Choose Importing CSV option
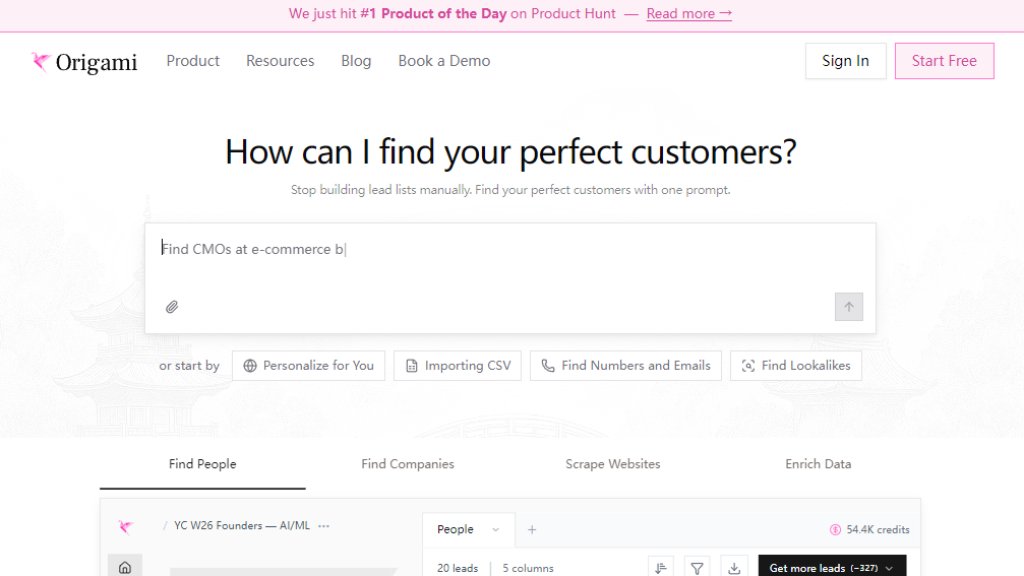 [x=457, y=366]
